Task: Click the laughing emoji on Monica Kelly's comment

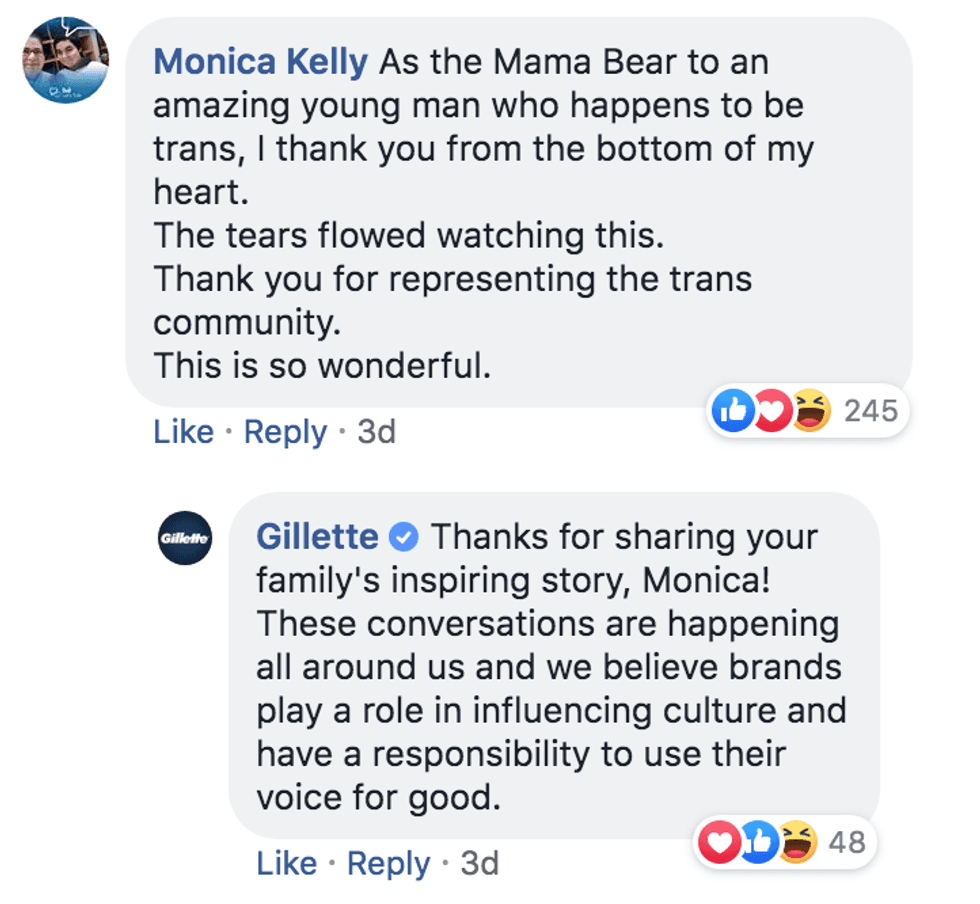Action: click(811, 411)
